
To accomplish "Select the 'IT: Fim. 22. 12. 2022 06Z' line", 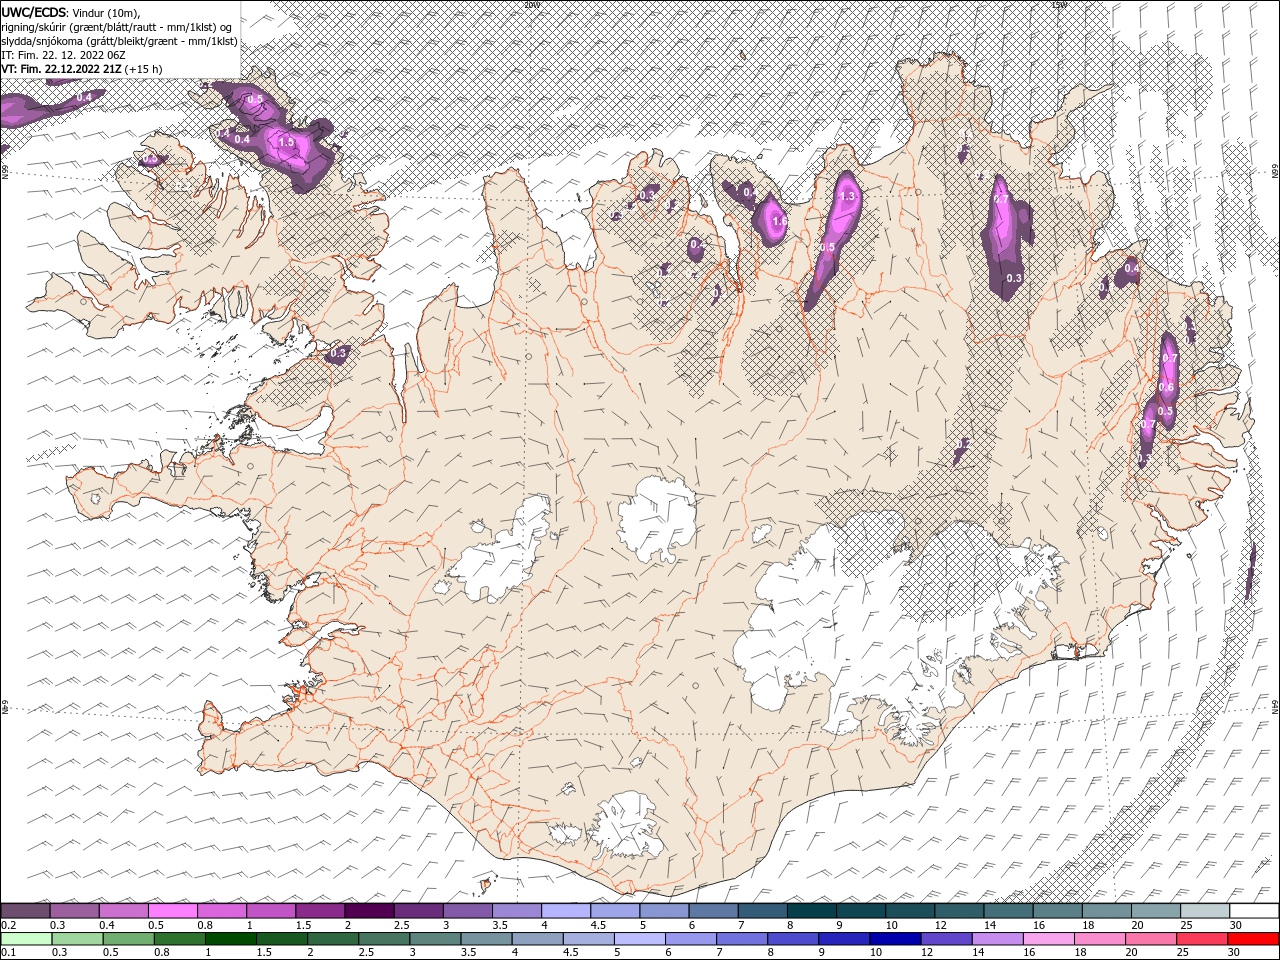I will [x=63, y=55].
